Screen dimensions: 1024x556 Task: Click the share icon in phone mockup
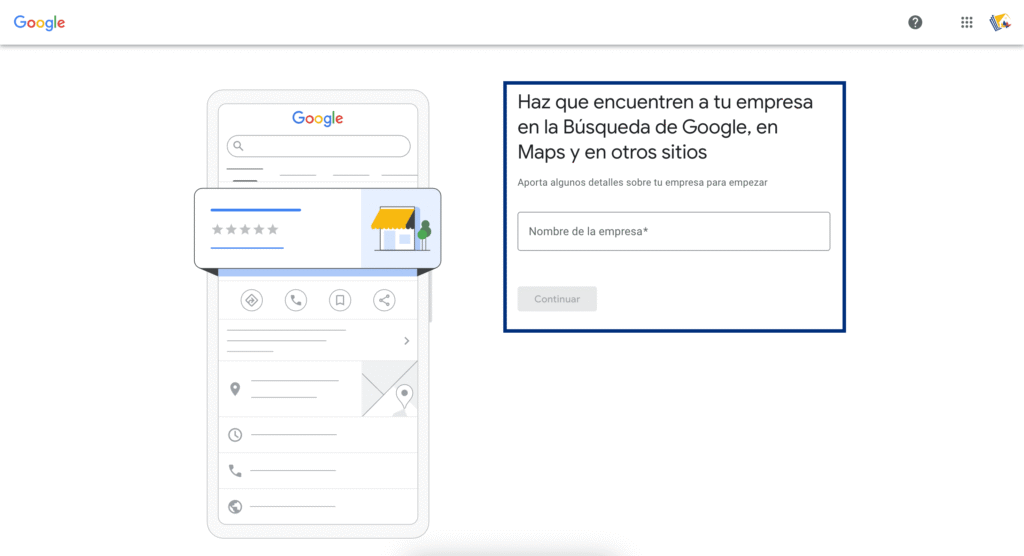point(384,300)
